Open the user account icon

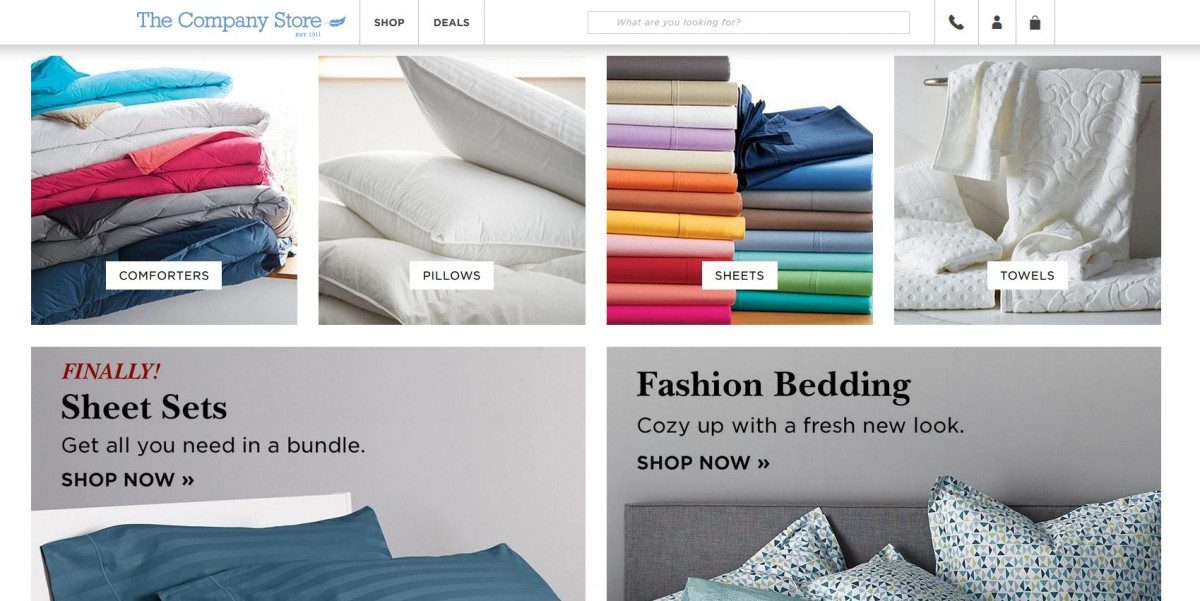click(x=997, y=22)
